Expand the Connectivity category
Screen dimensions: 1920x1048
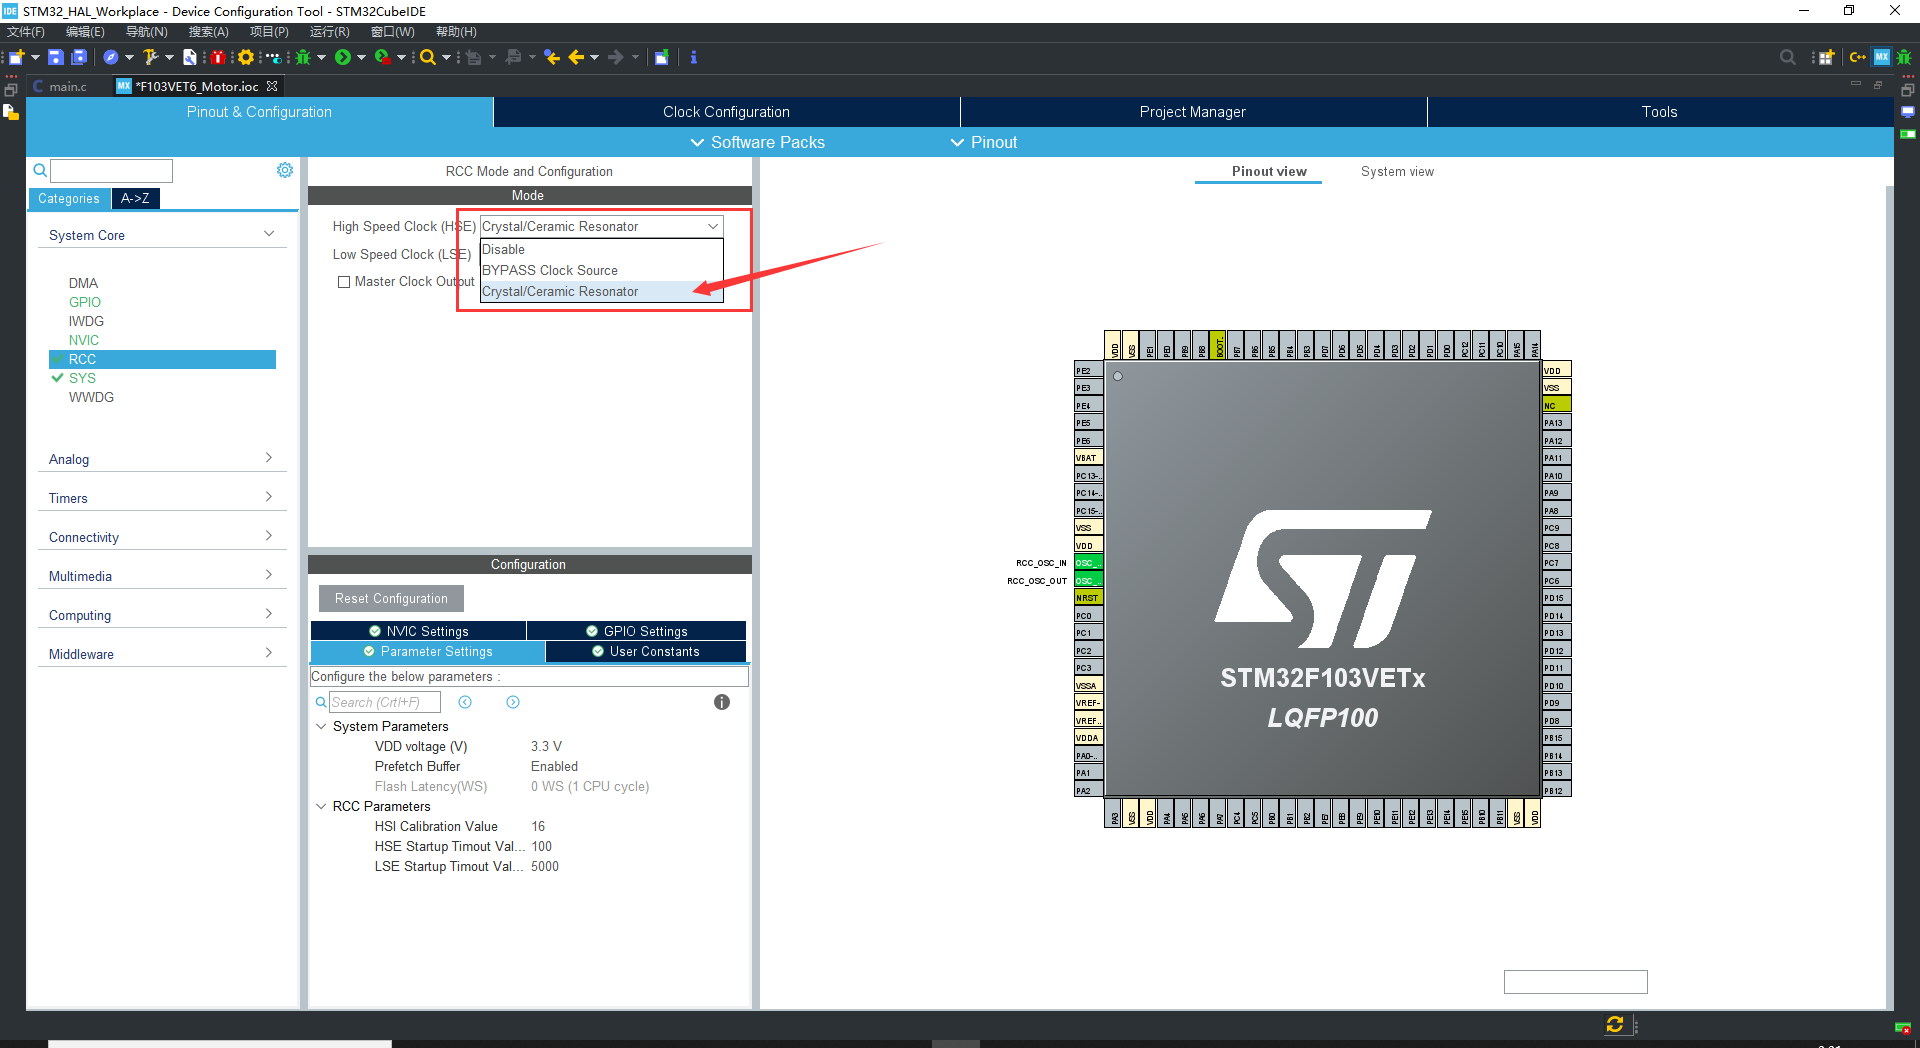pyautogui.click(x=161, y=537)
